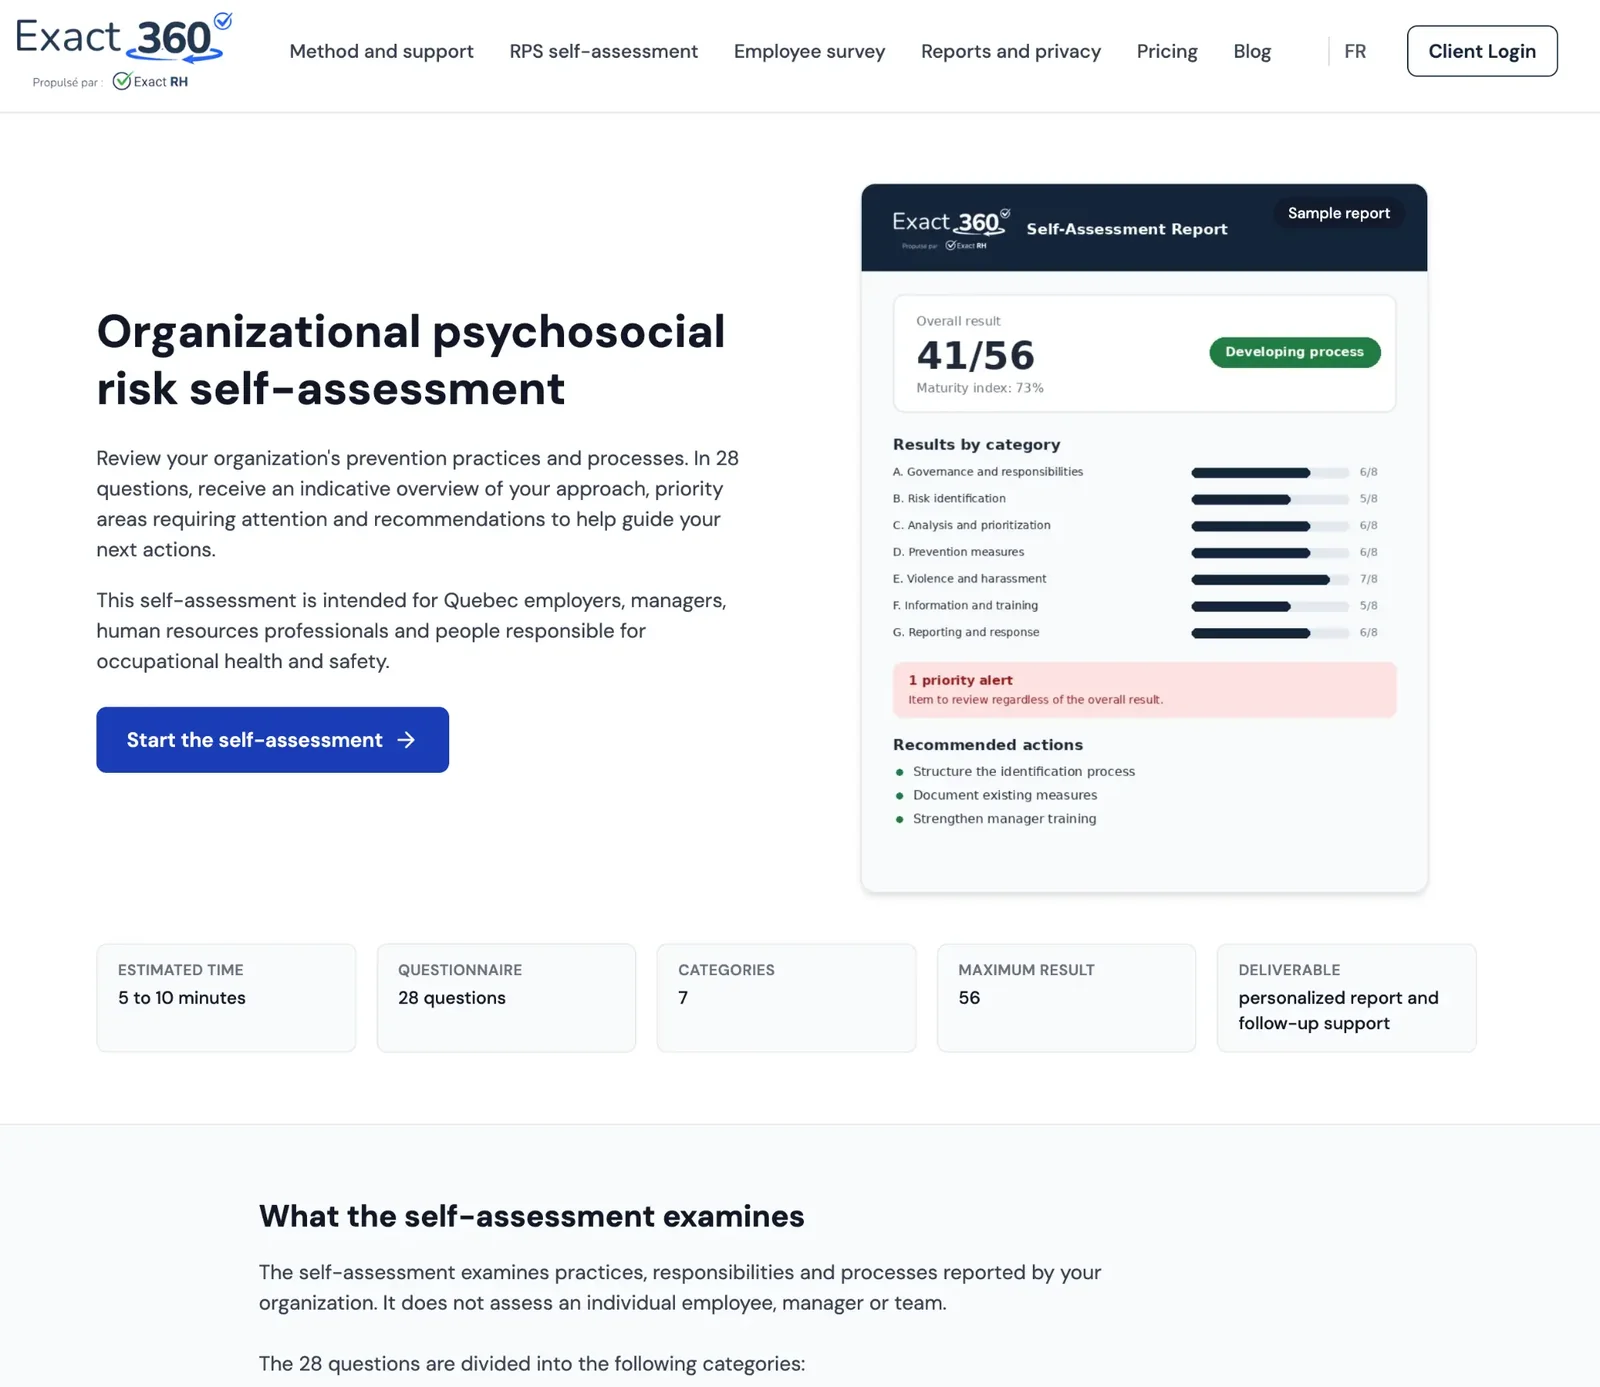Click the Reporting and response bar
This screenshot has height=1387, width=1600.
pos(1269,633)
